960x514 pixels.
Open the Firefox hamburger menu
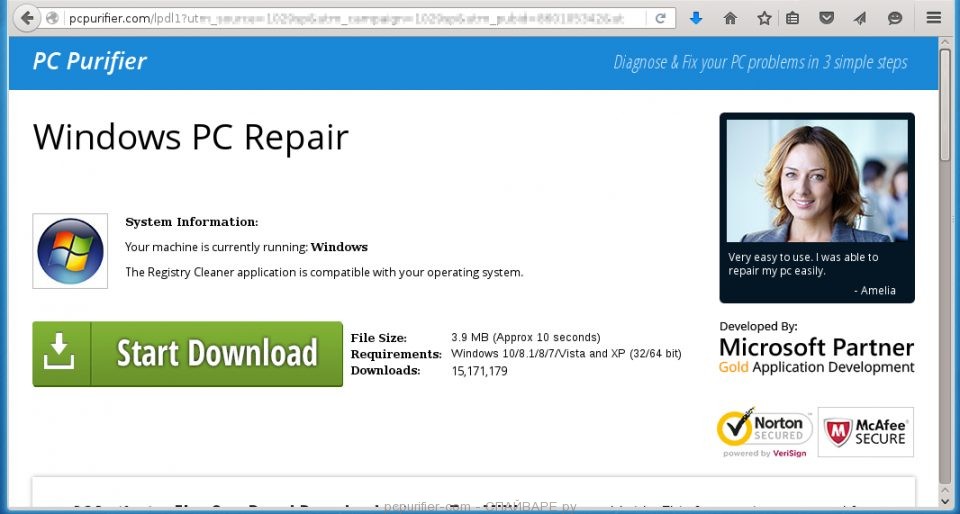[934, 18]
